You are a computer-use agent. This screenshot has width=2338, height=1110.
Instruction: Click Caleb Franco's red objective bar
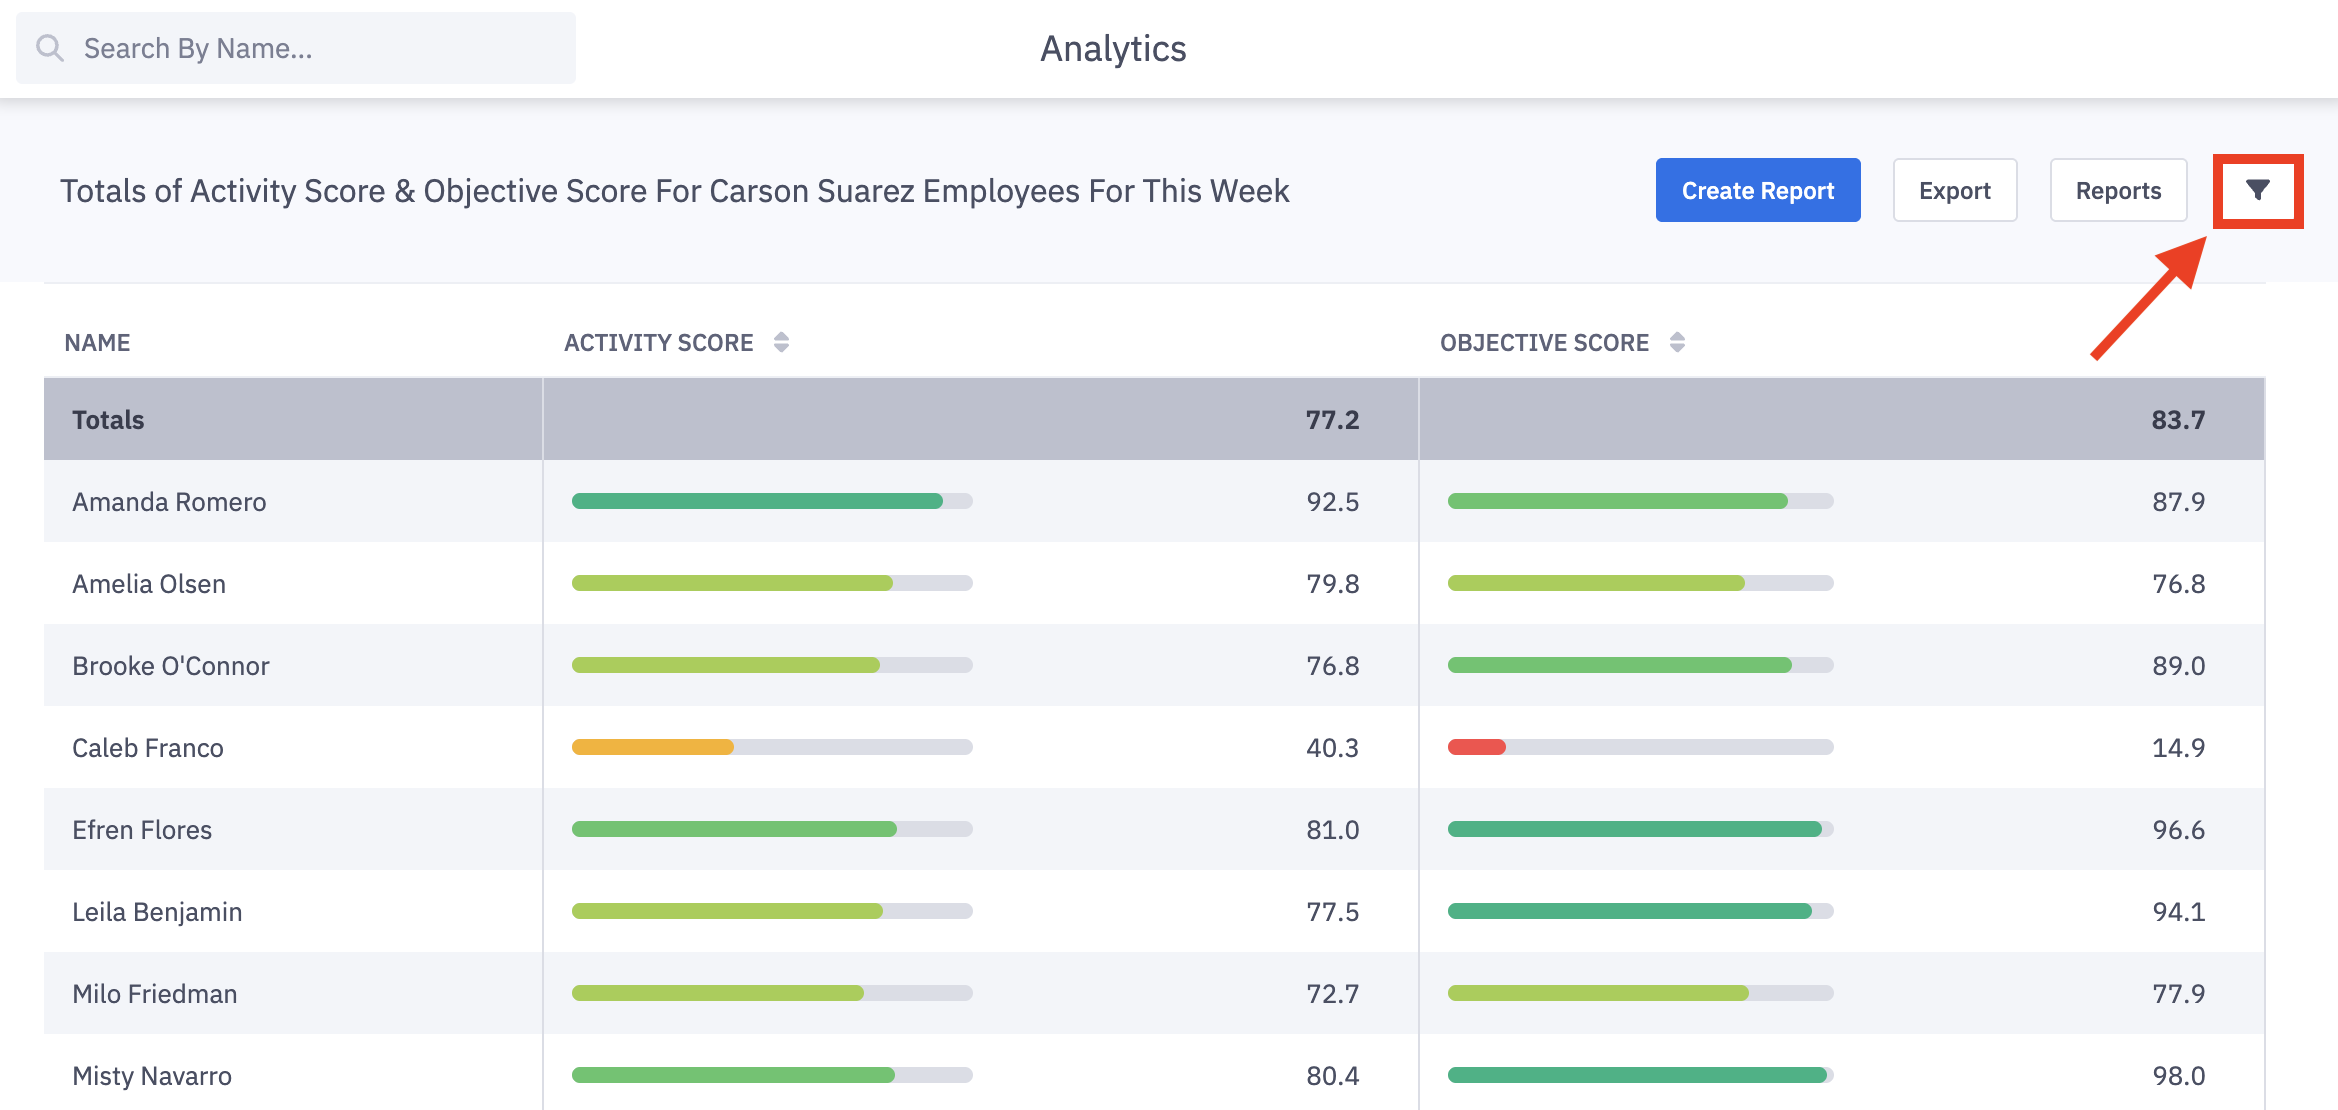[1476, 747]
